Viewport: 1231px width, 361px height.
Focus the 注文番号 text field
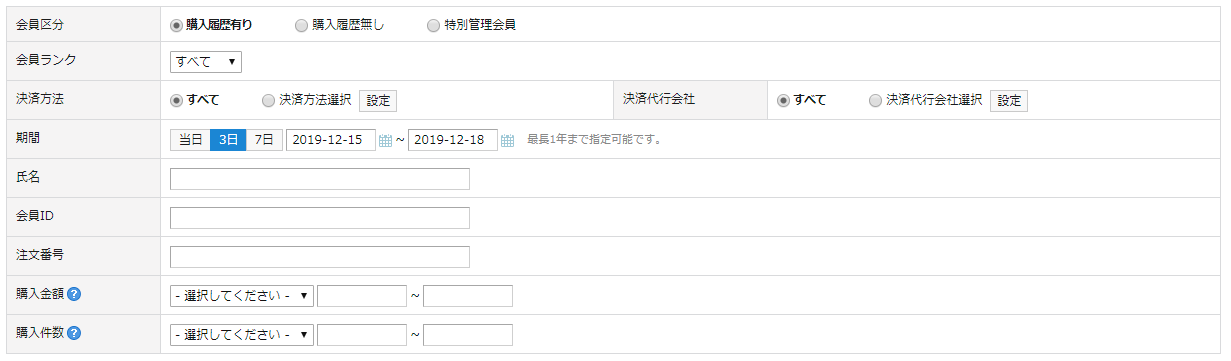click(320, 257)
